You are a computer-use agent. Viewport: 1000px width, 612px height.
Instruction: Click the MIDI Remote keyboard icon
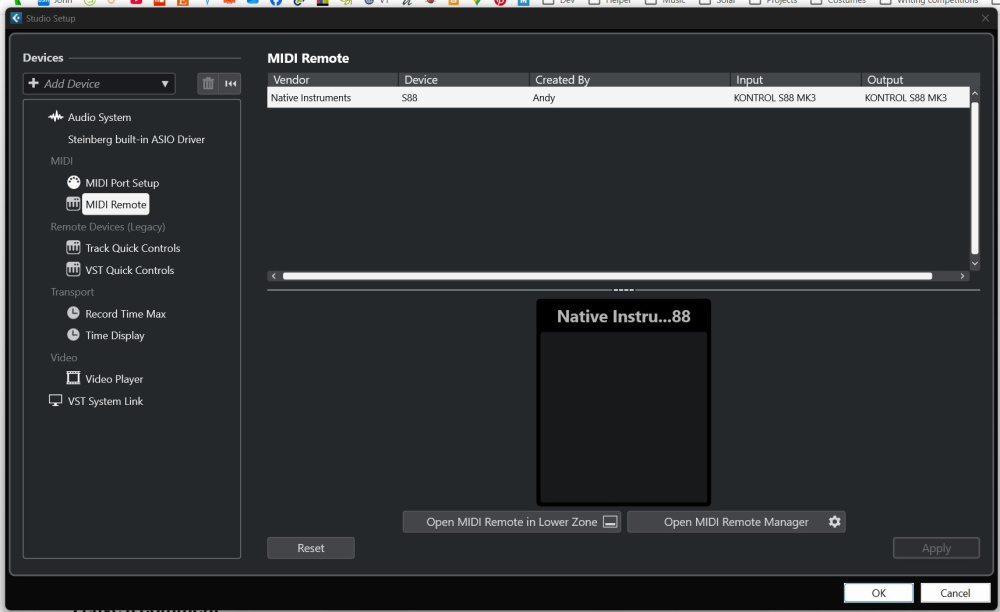click(73, 204)
